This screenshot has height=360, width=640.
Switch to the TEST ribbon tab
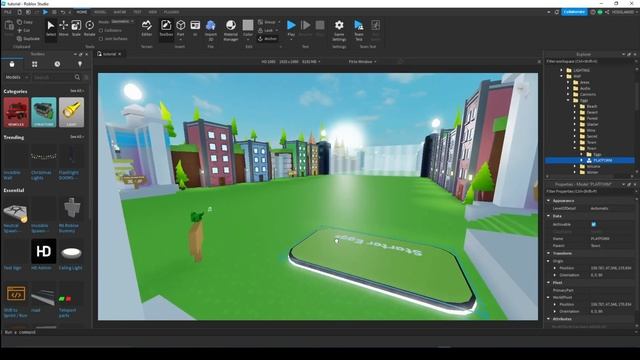click(137, 12)
